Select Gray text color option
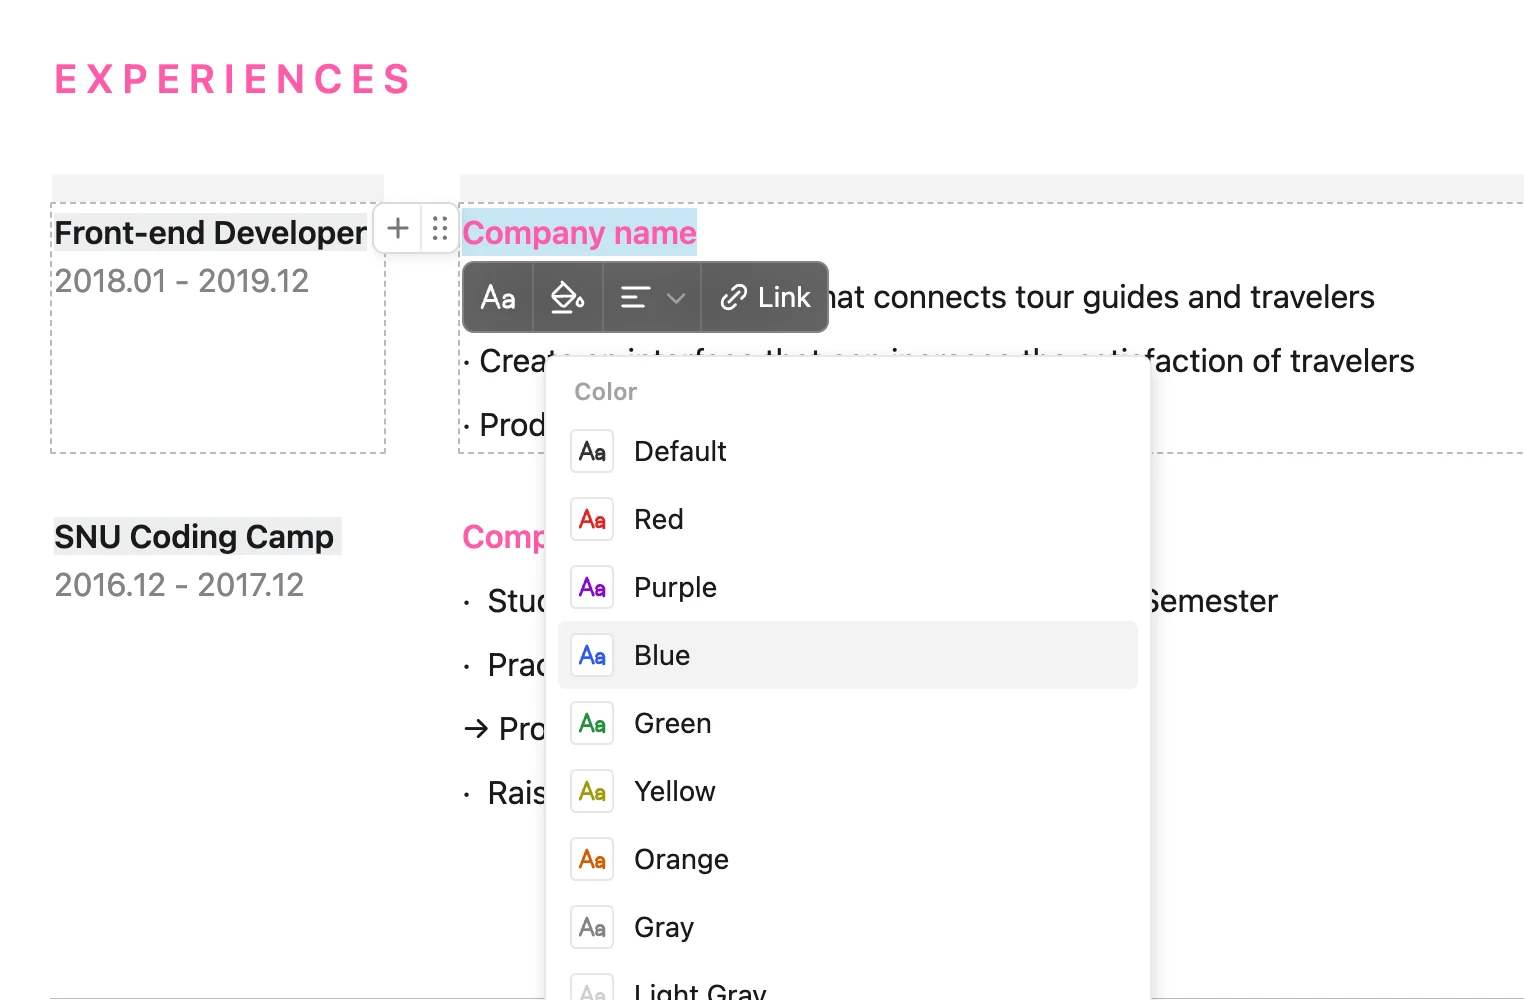 [848, 927]
